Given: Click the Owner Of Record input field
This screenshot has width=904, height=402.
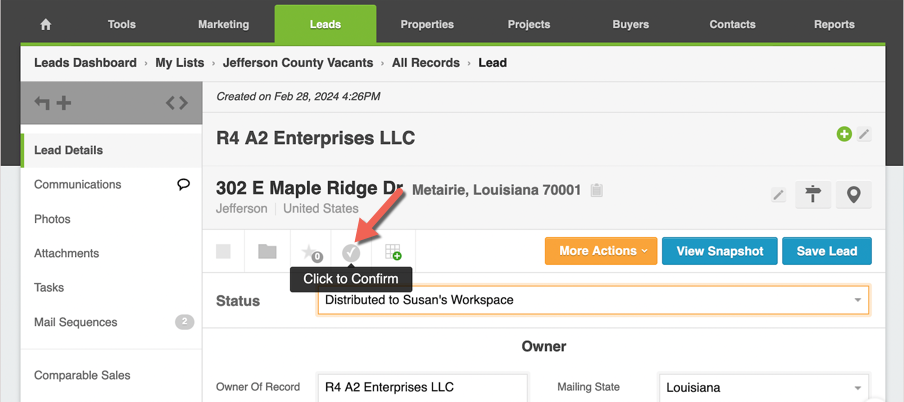Looking at the screenshot, I should 422,387.
